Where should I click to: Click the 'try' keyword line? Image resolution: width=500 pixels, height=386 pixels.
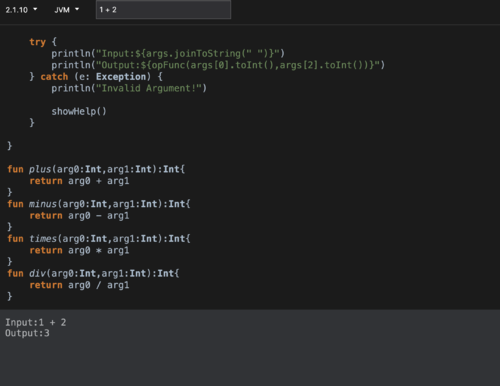pyautogui.click(x=43, y=42)
